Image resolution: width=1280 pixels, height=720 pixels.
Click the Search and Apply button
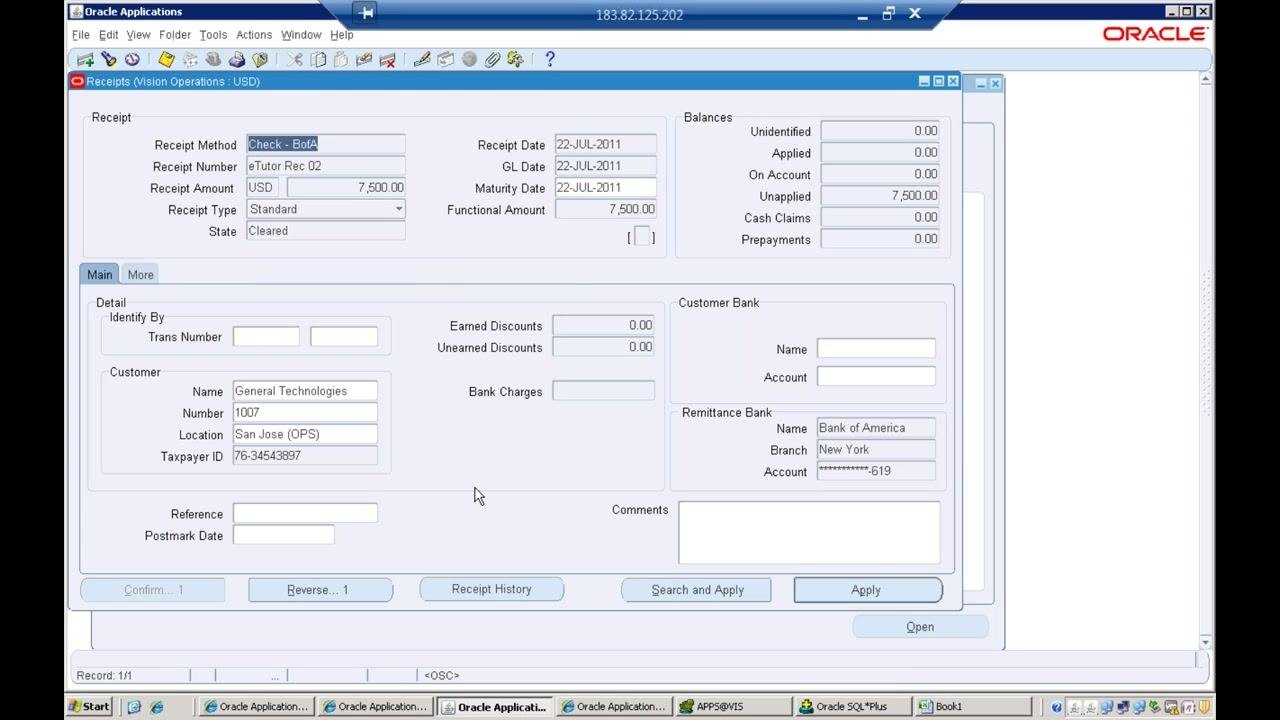(x=697, y=590)
